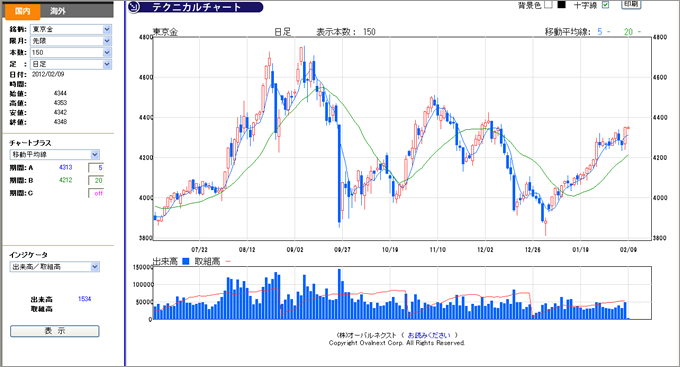Viewport: 680px width, 367px height.
Task: Click the latest candlestick at 02/09
Action: coord(628,128)
